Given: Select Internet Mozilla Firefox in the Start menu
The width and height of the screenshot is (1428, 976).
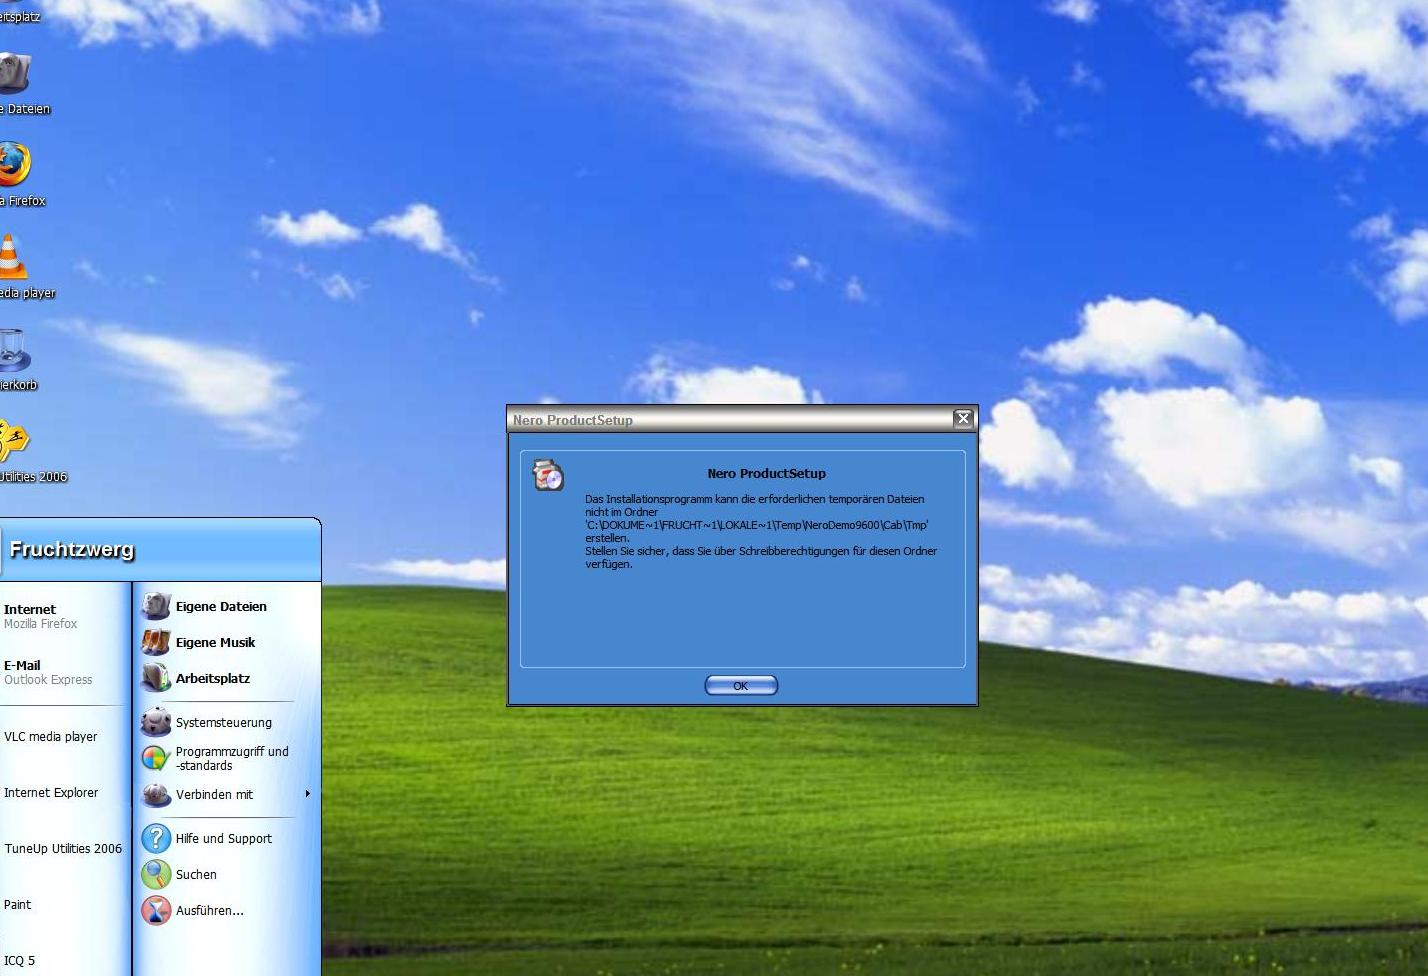Looking at the screenshot, I should 64,616.
